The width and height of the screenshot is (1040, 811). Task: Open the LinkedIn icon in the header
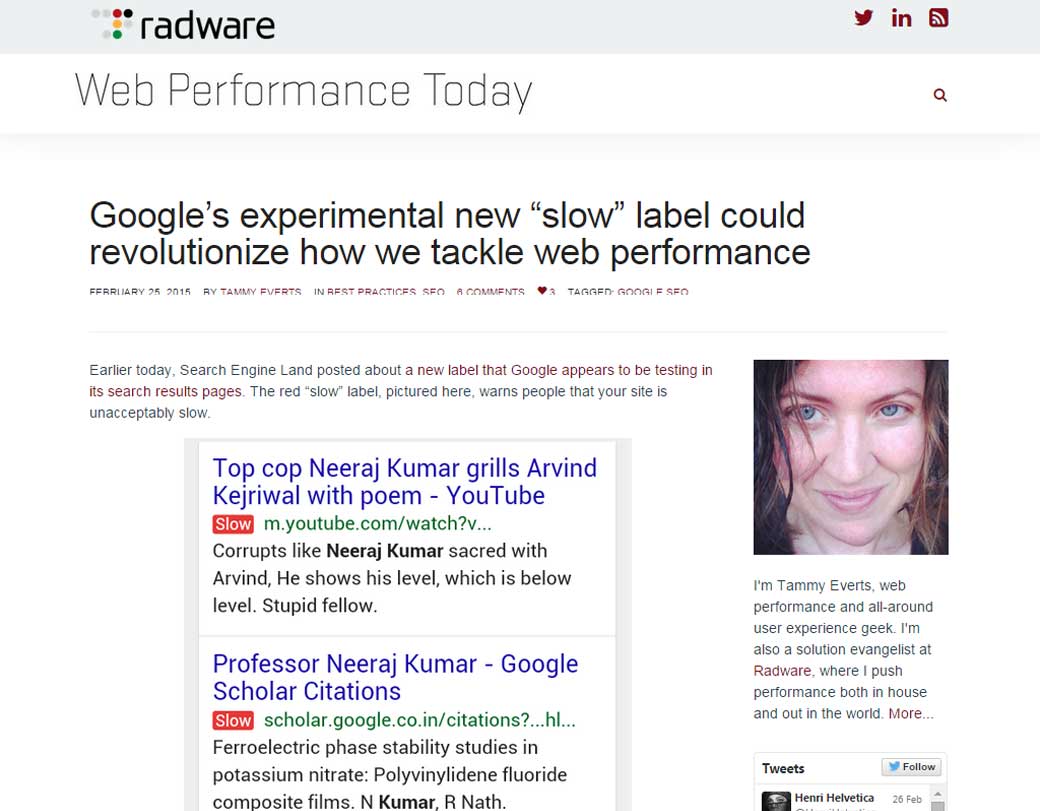pos(901,17)
